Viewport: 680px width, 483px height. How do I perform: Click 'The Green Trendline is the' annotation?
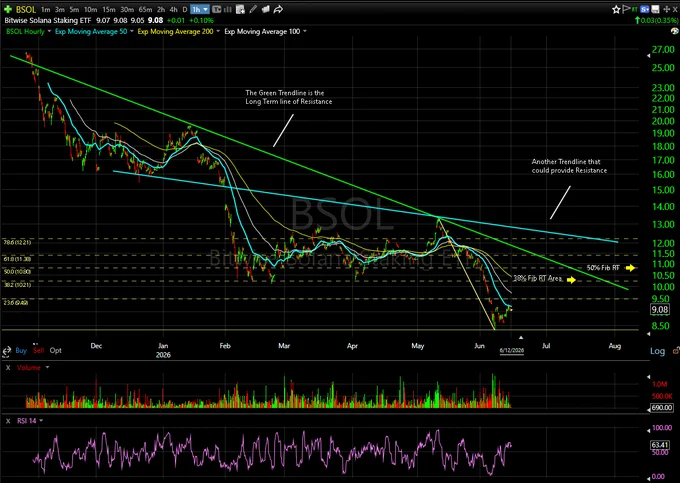point(284,92)
